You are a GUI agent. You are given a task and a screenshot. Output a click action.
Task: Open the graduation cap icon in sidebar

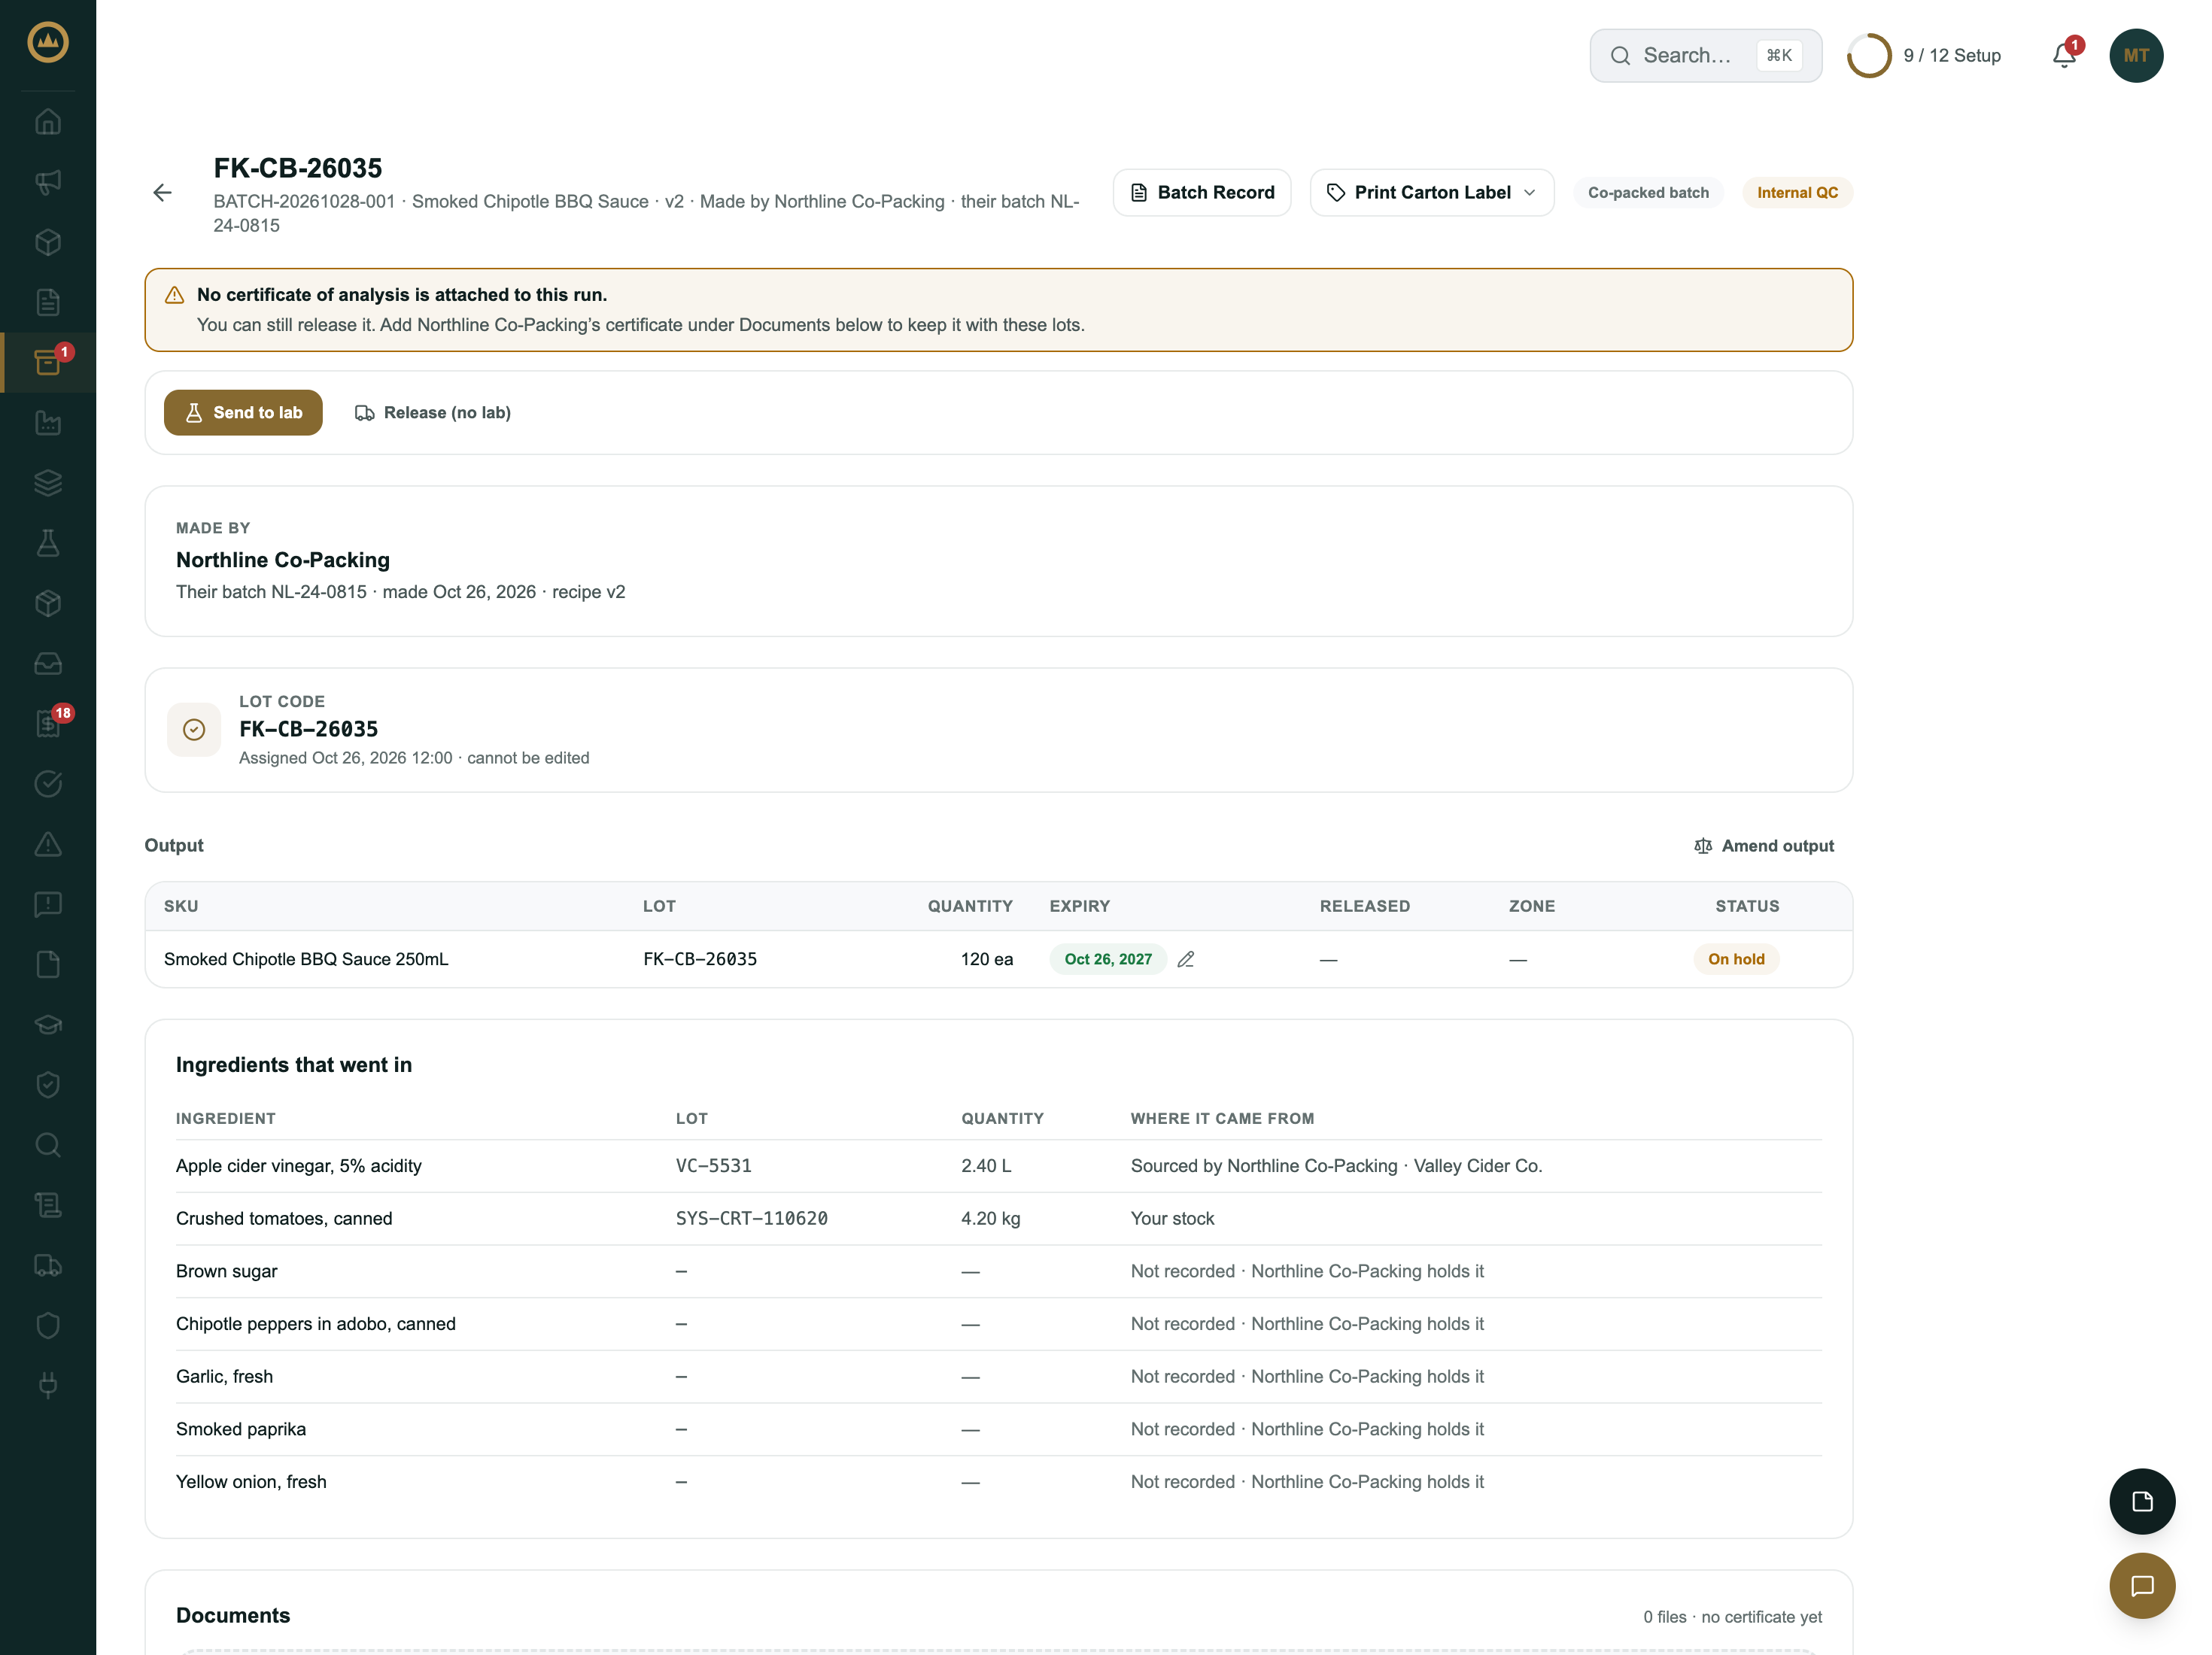pos(48,1024)
